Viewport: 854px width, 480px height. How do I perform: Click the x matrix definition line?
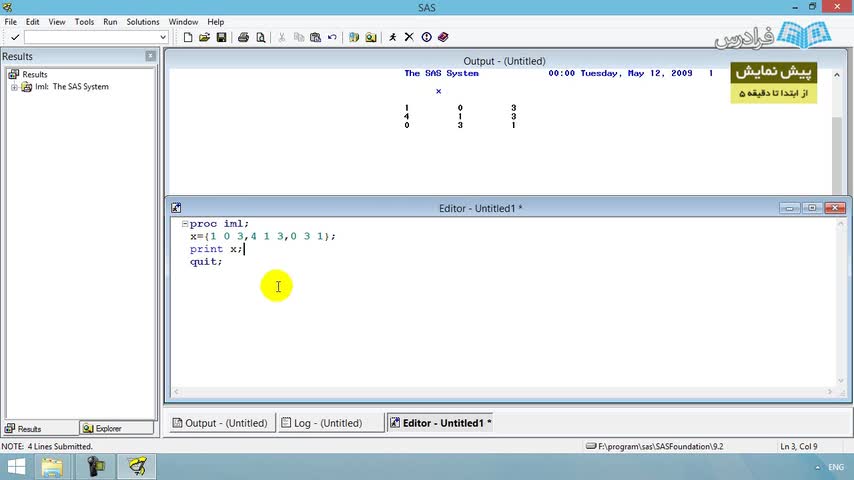[263, 236]
